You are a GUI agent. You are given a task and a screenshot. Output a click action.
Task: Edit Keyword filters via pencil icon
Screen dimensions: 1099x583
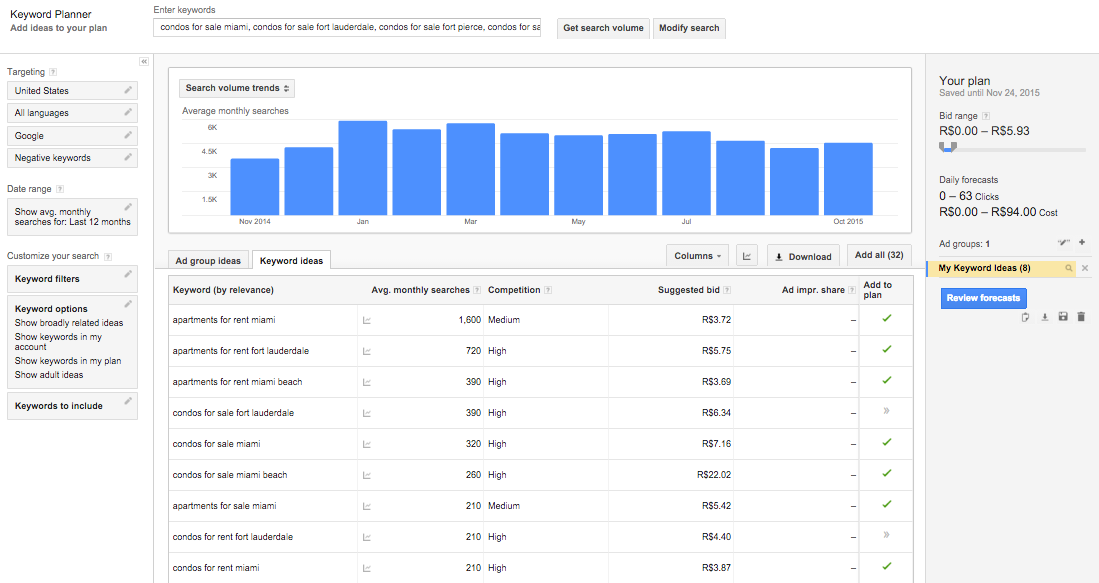click(x=128, y=274)
